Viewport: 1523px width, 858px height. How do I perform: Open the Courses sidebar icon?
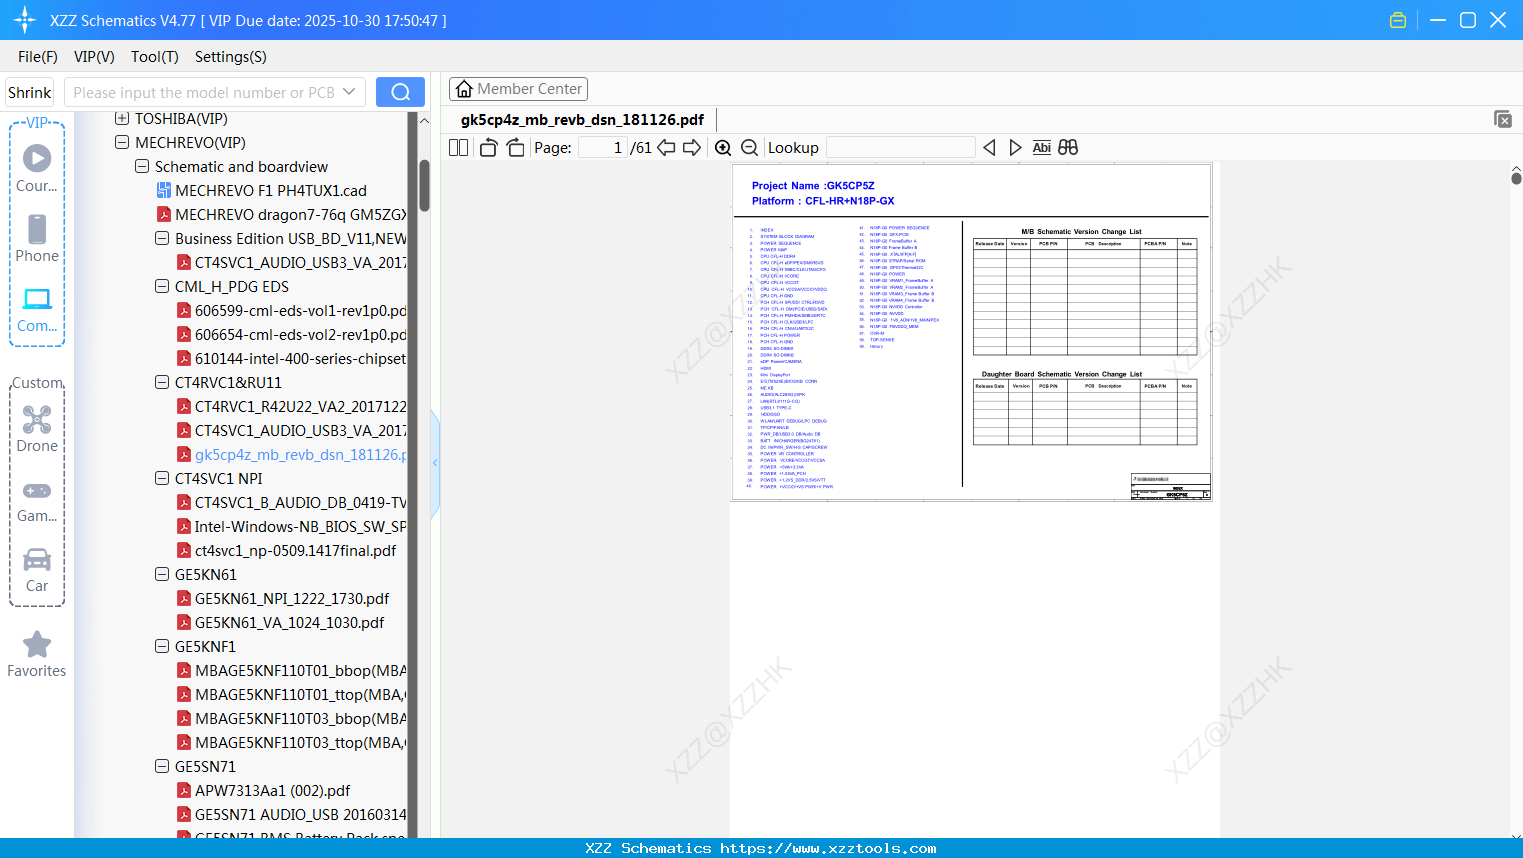click(x=37, y=168)
